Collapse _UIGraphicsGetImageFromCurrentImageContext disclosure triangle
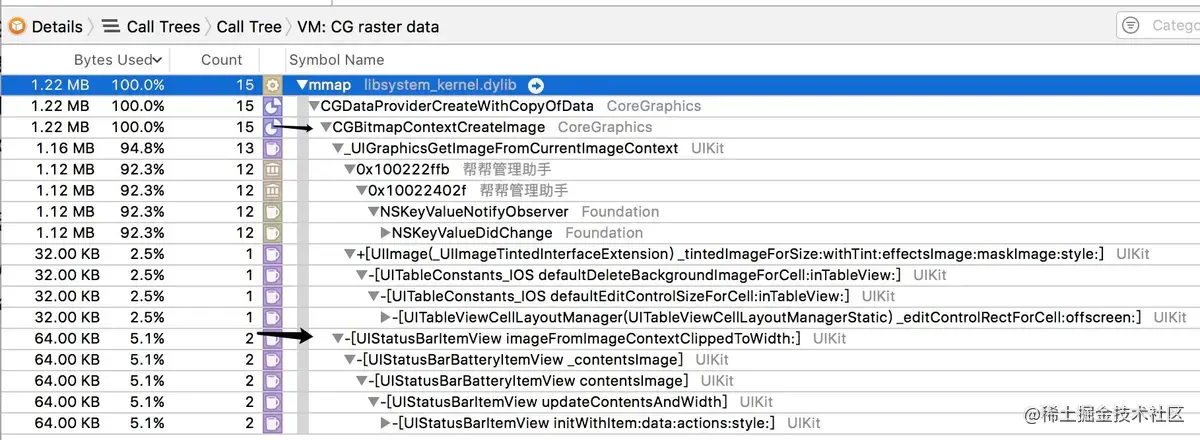 338,148
